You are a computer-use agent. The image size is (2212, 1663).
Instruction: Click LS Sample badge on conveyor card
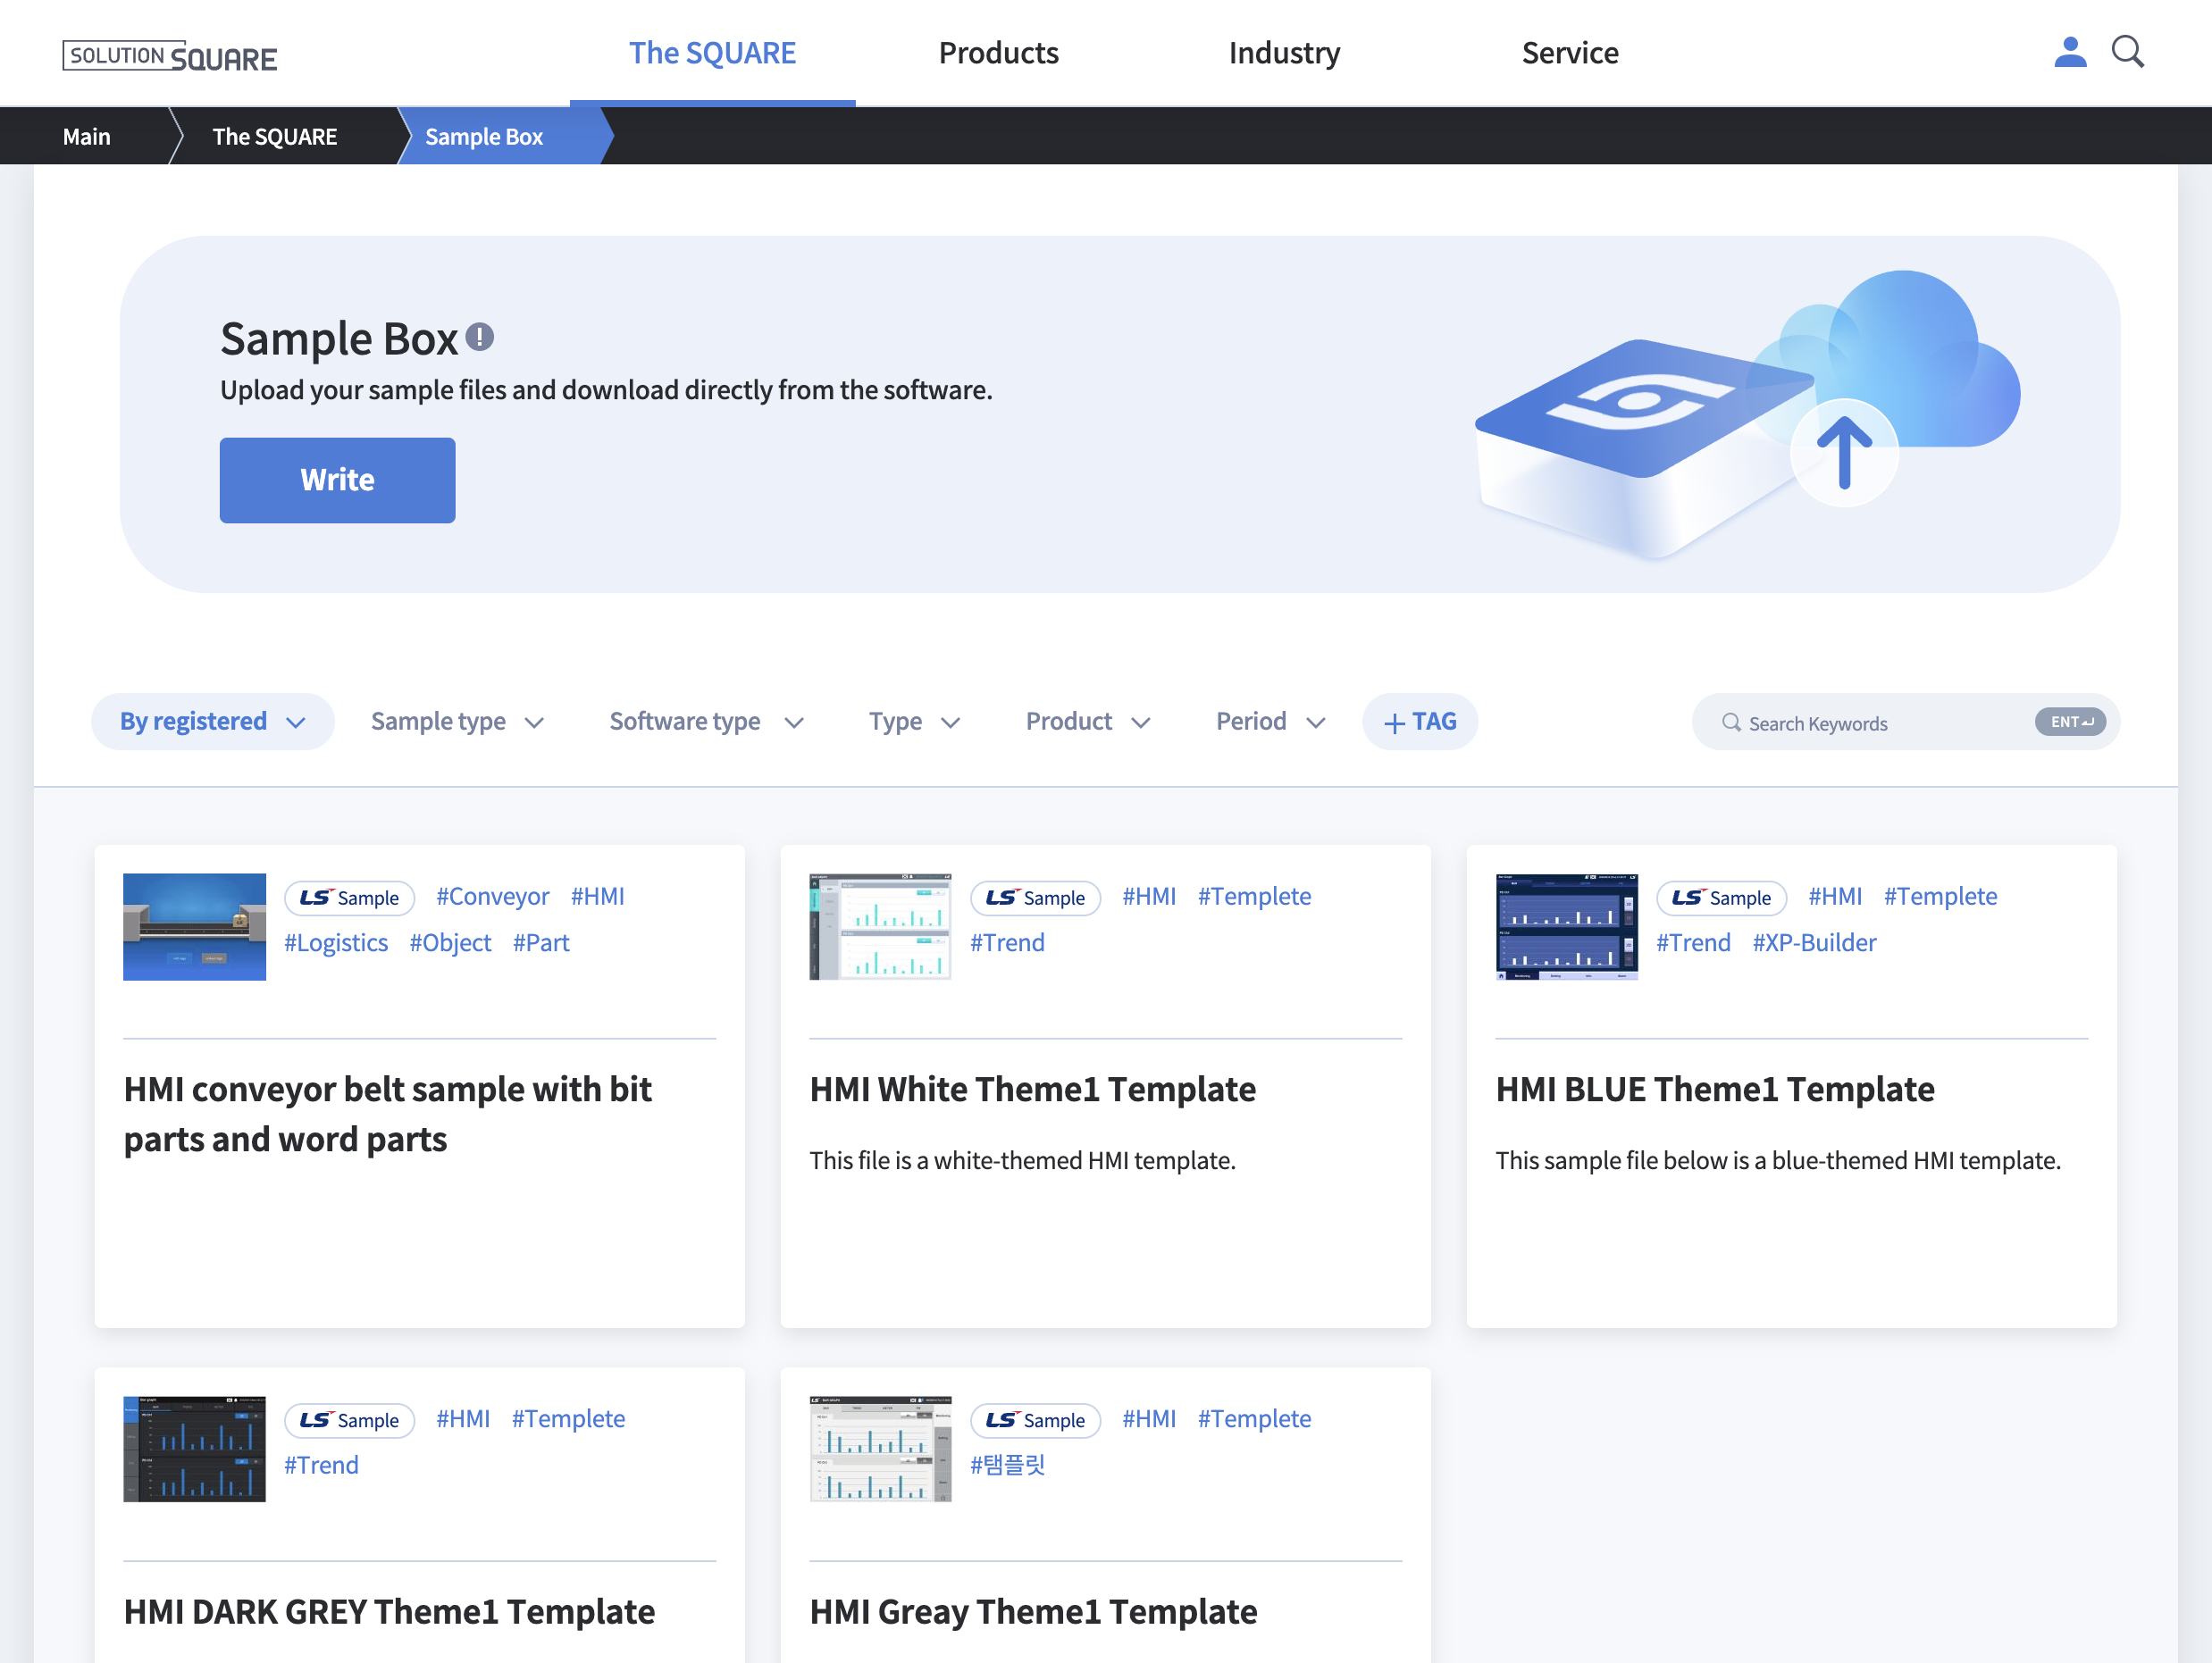tap(350, 898)
